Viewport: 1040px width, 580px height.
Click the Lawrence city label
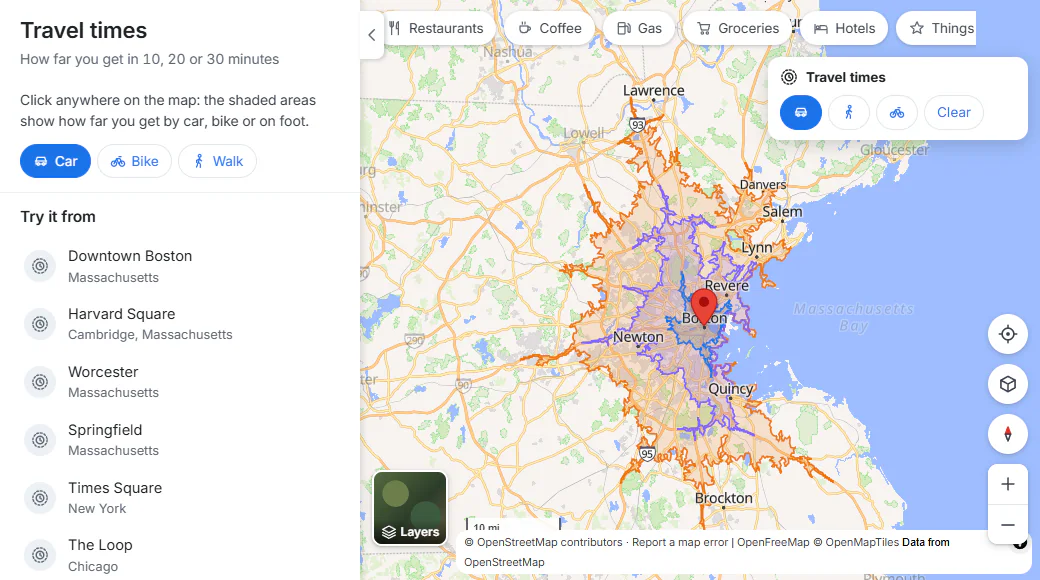click(653, 91)
